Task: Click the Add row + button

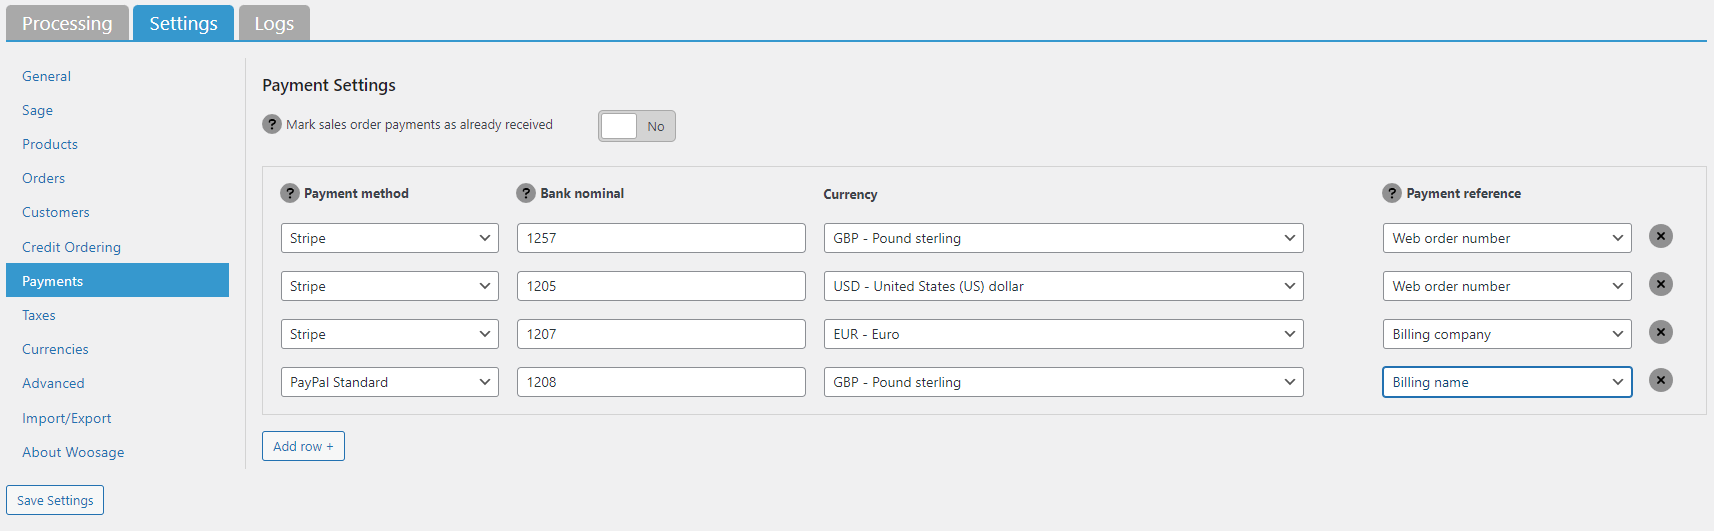Action: point(303,446)
